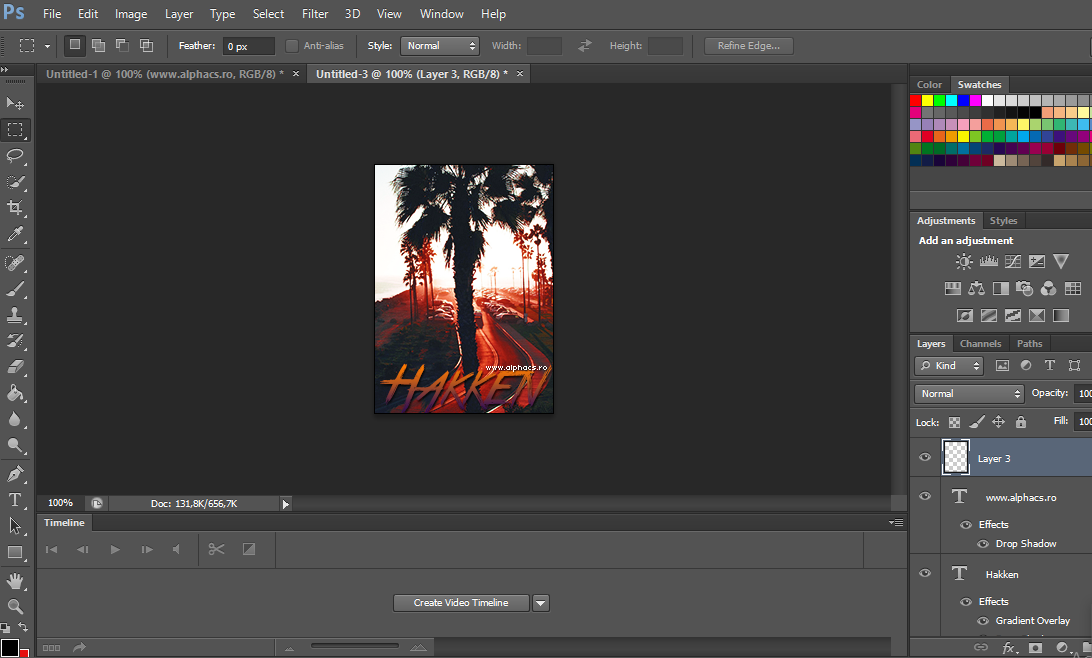Select the Zoom tool

(15, 606)
